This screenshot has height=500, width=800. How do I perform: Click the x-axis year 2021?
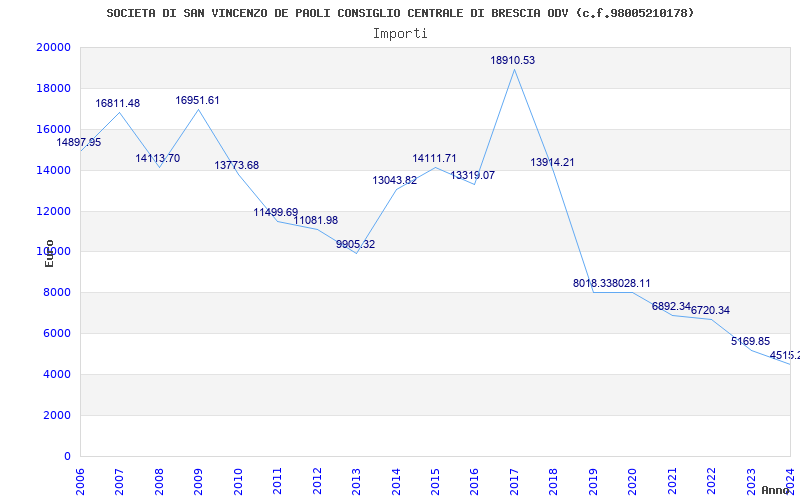(672, 481)
